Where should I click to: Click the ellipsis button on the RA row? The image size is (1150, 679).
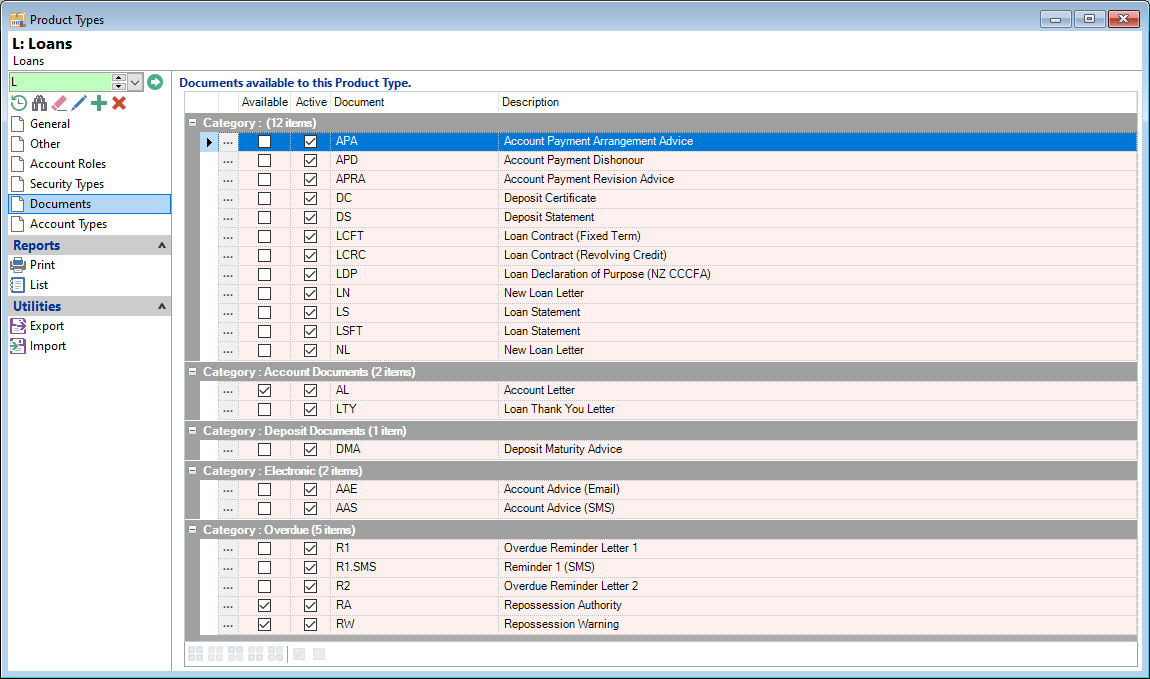[x=228, y=606]
